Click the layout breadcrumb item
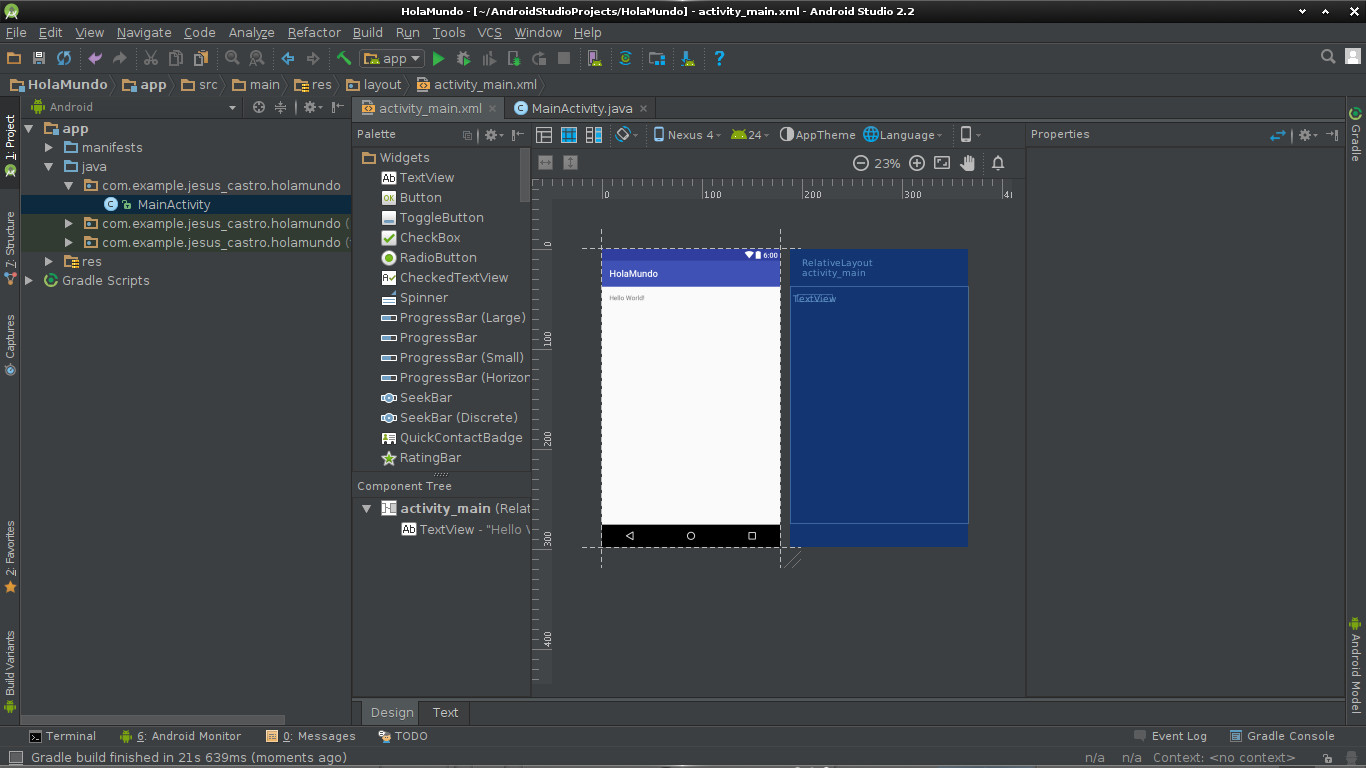The height and width of the screenshot is (768, 1366). click(372, 85)
